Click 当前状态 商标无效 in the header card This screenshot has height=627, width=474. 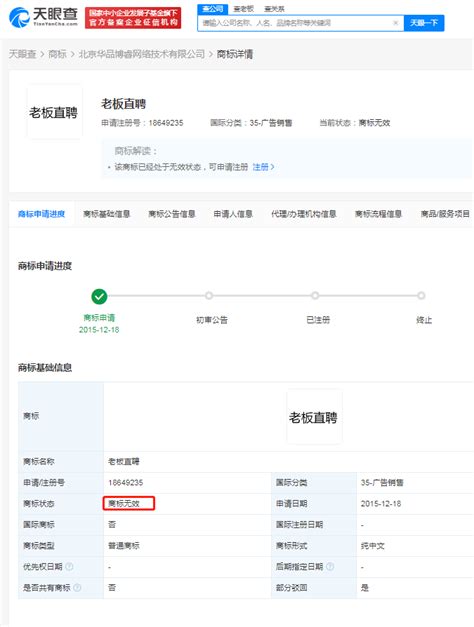(354, 123)
